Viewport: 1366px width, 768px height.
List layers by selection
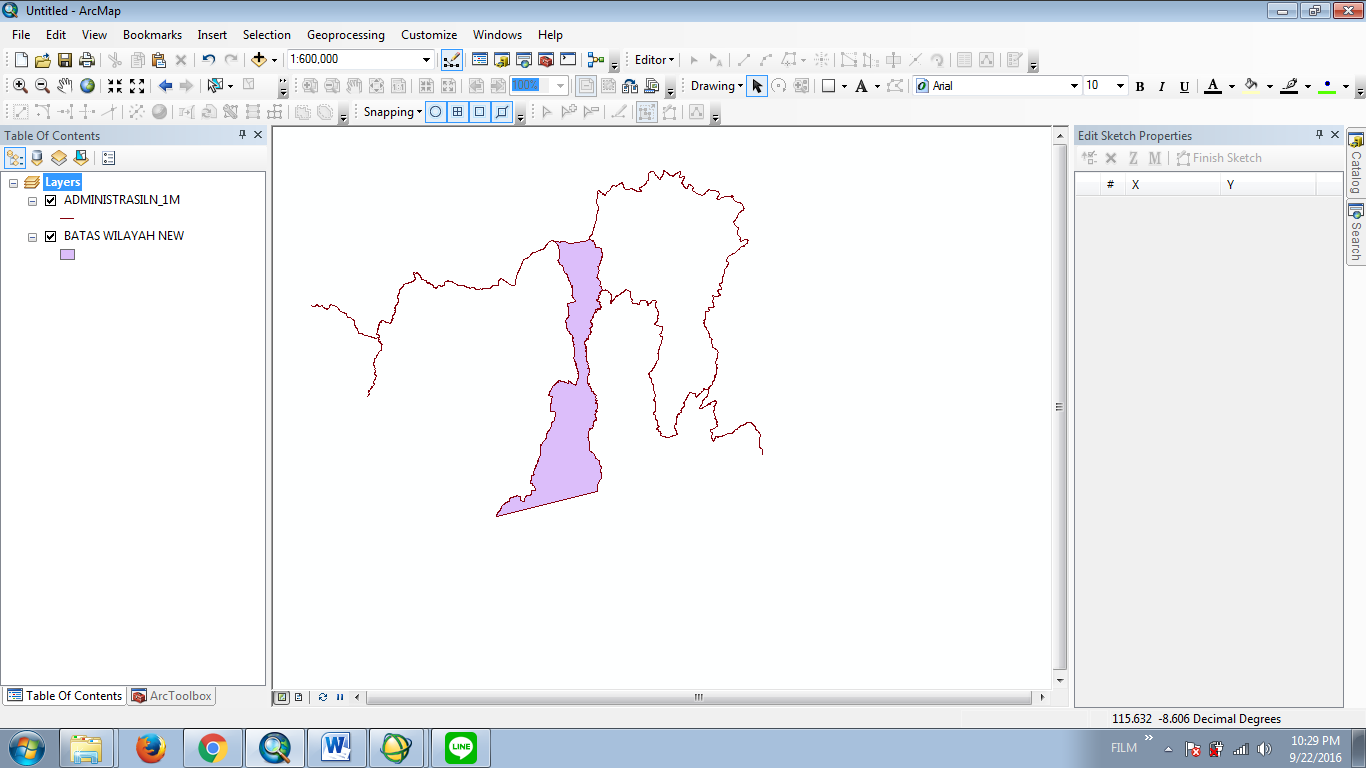(81, 158)
